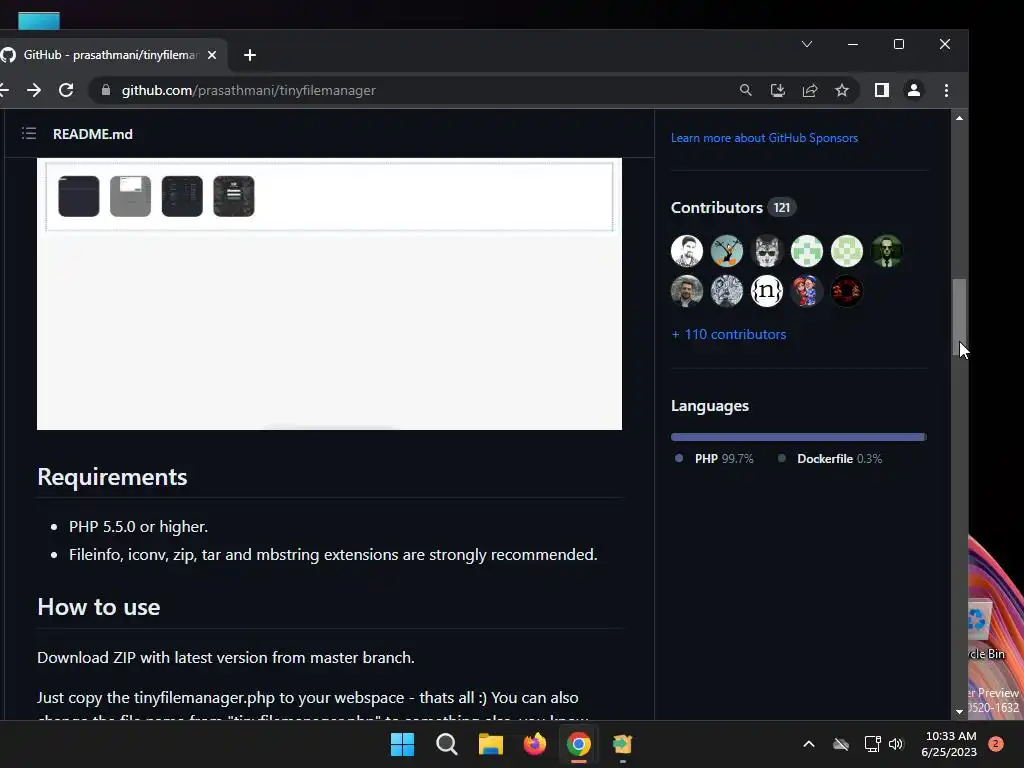Select the gray second screenshot thumbnail
The width and height of the screenshot is (1024, 768).
point(131,196)
